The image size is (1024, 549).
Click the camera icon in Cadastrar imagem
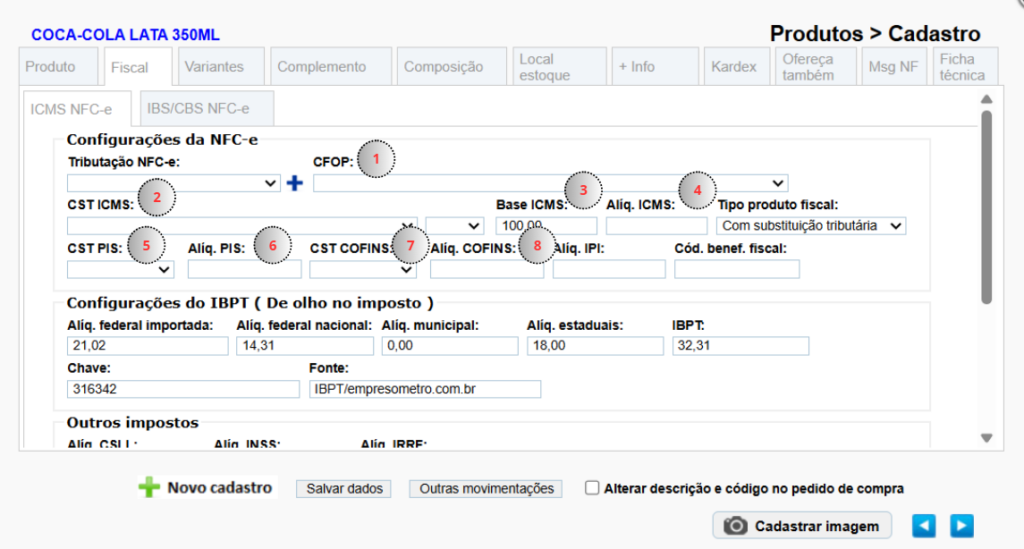point(735,526)
